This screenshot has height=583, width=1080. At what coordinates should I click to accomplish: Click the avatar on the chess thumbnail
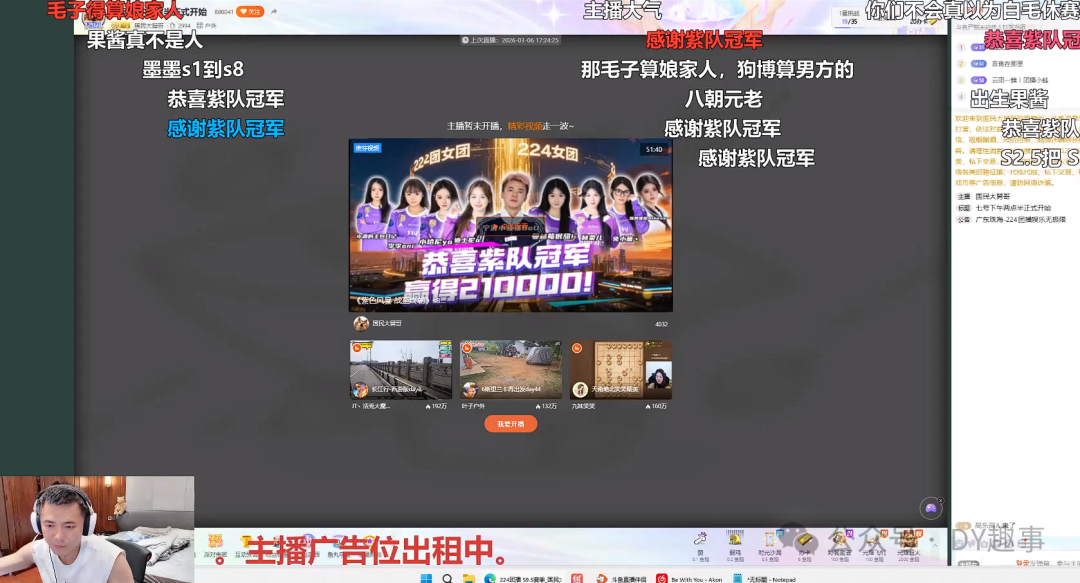coord(580,390)
